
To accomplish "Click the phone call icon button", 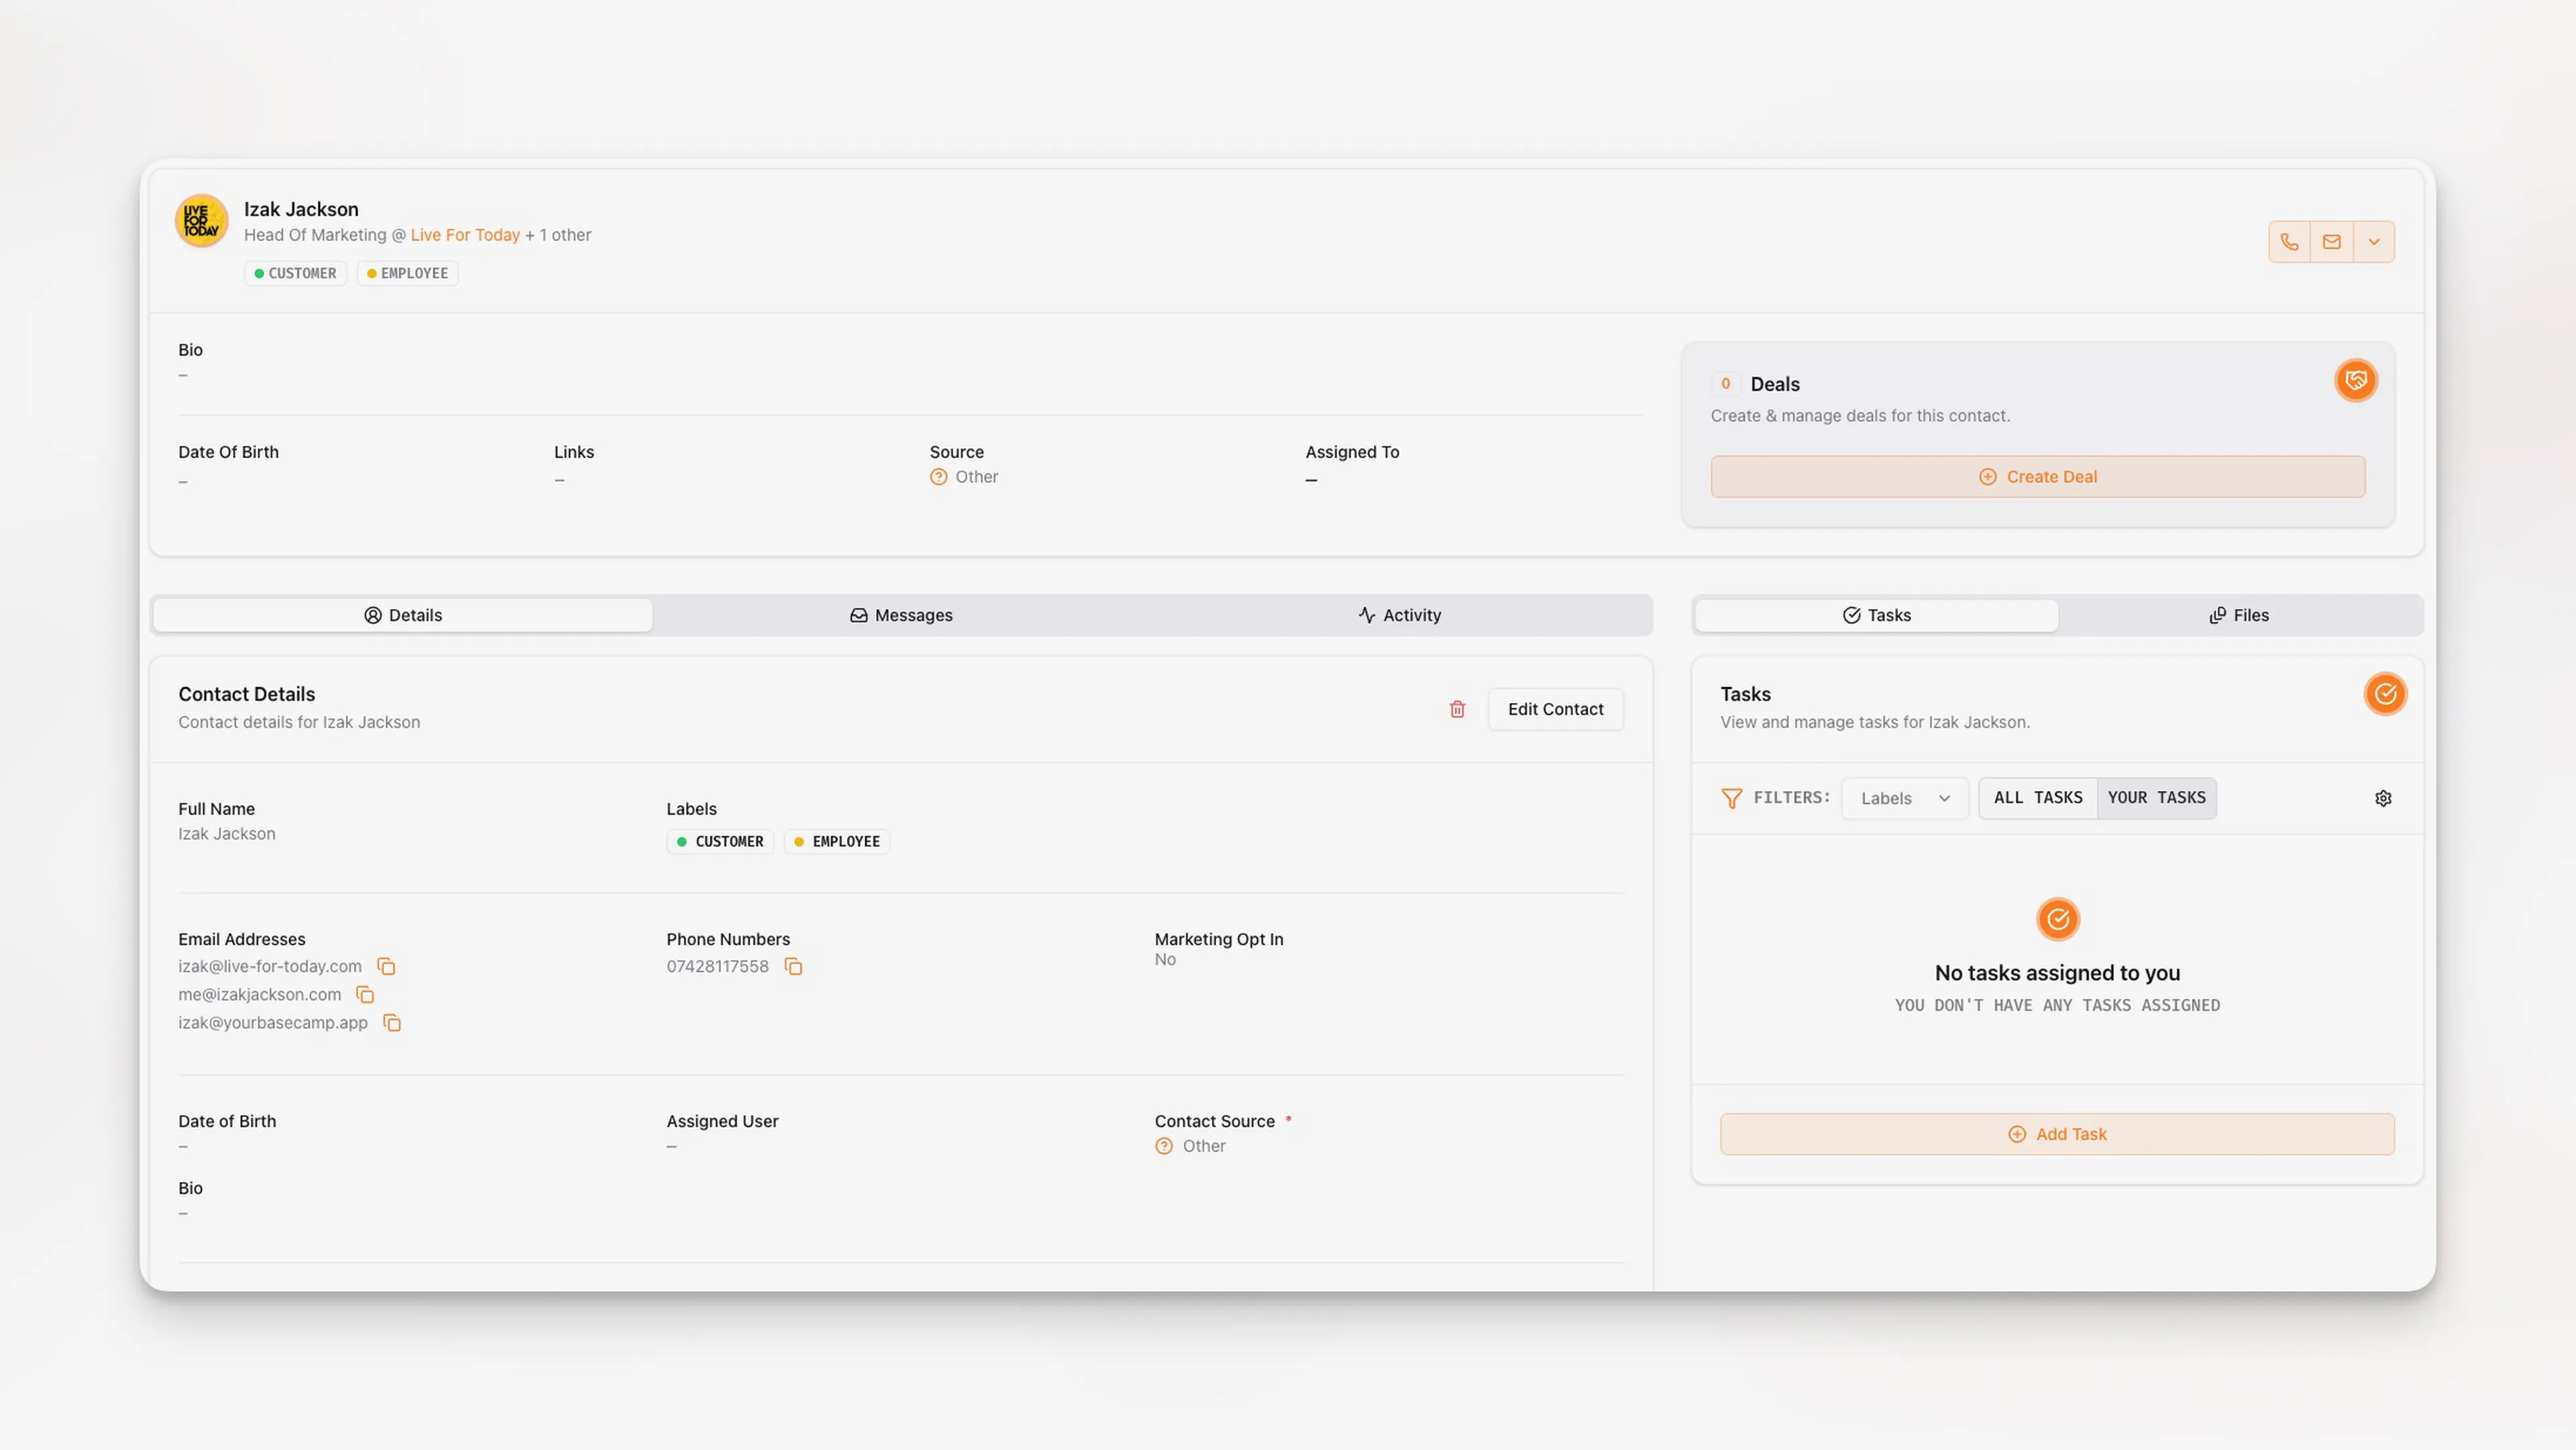I will pyautogui.click(x=2289, y=242).
